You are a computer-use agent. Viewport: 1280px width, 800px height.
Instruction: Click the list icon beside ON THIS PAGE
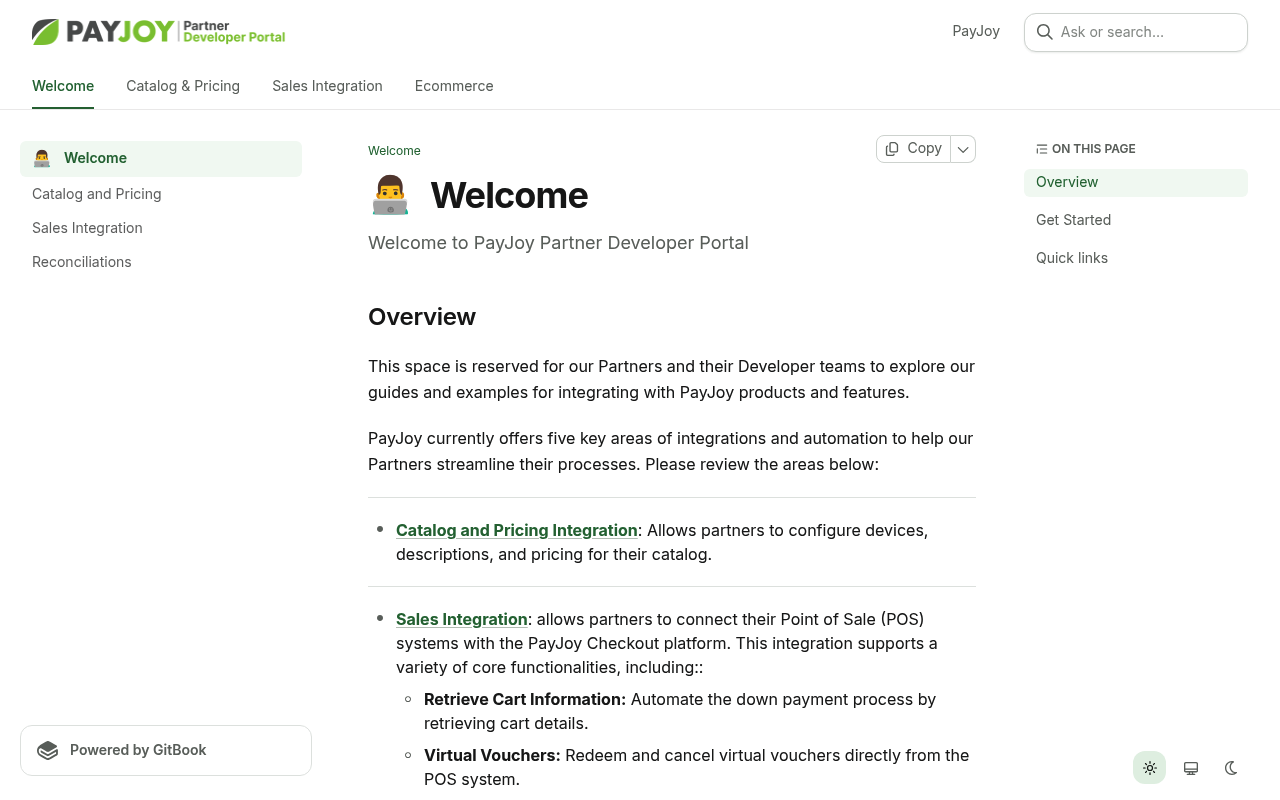1042,149
